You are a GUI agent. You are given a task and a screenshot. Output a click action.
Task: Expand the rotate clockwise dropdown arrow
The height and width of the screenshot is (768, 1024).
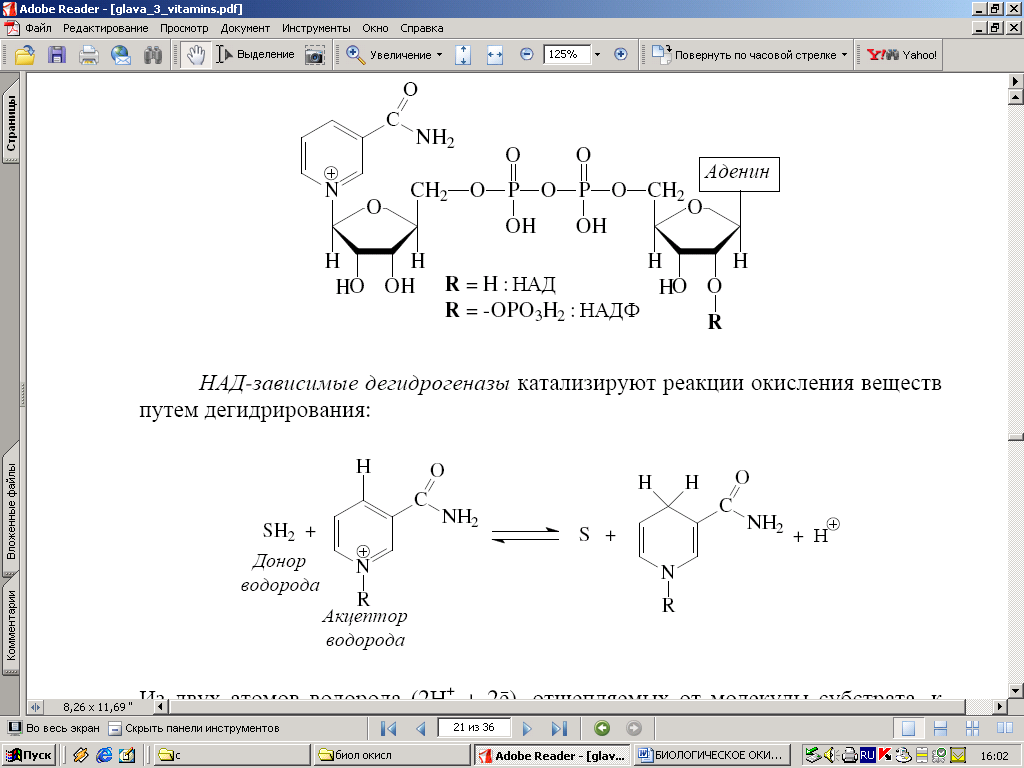(844, 55)
